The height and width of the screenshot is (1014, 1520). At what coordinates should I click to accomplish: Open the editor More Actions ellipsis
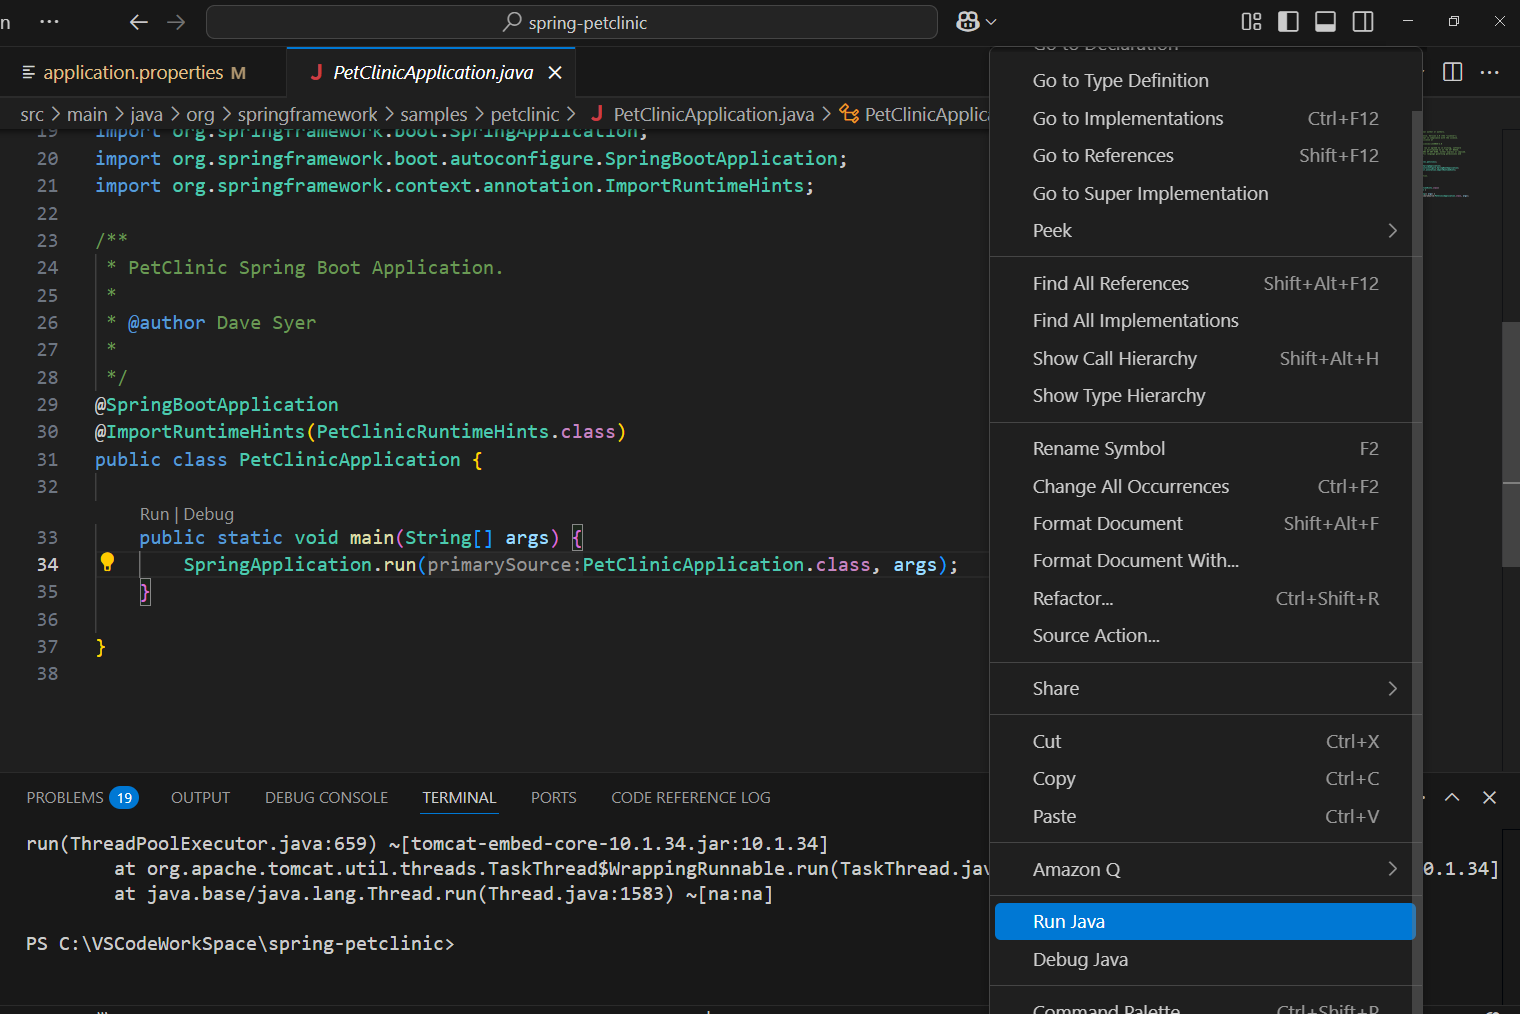pos(1489,72)
